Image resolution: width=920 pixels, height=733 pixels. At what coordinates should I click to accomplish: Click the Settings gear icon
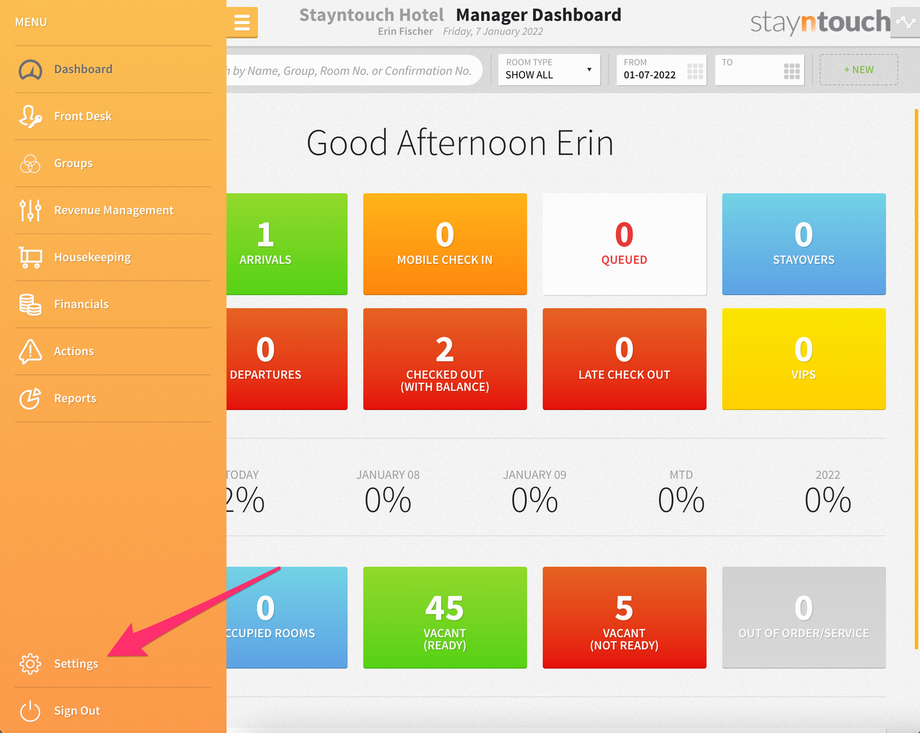point(30,664)
